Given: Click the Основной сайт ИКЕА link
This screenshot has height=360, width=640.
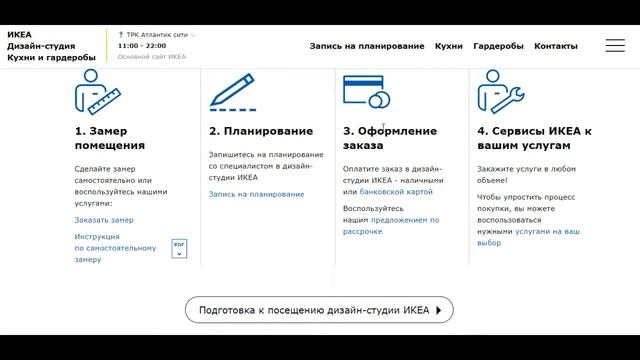Looking at the screenshot, I should coord(151,57).
